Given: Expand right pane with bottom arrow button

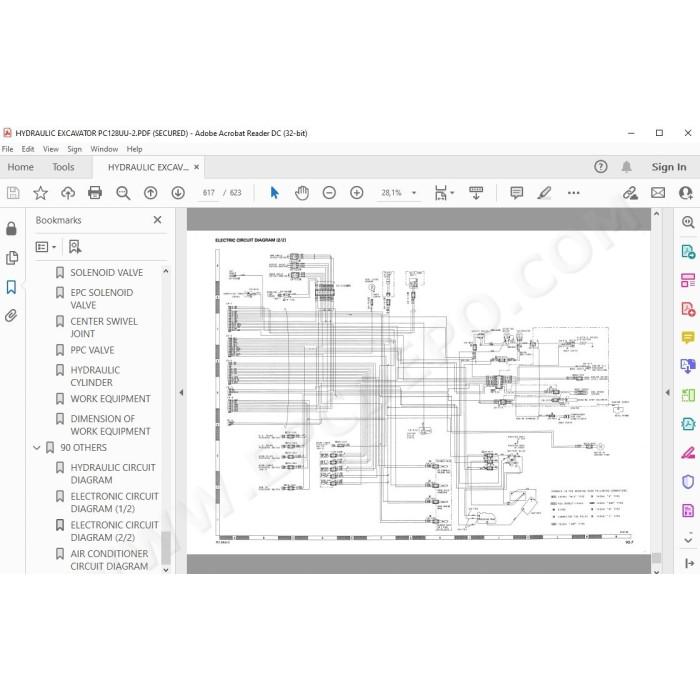Looking at the screenshot, I should (x=689, y=564).
